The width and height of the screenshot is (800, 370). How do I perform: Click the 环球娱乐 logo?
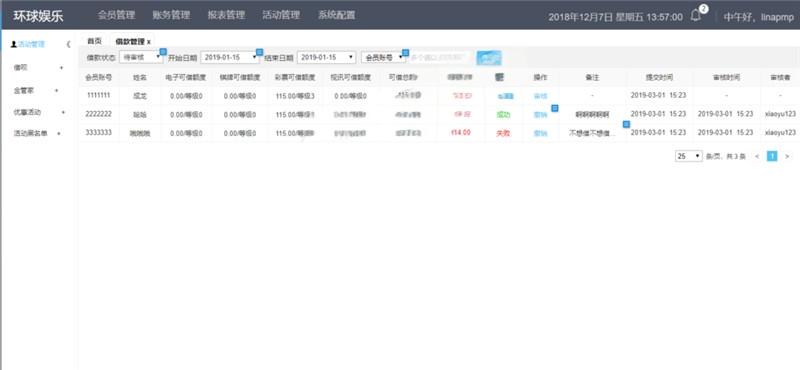pyautogui.click(x=38, y=15)
